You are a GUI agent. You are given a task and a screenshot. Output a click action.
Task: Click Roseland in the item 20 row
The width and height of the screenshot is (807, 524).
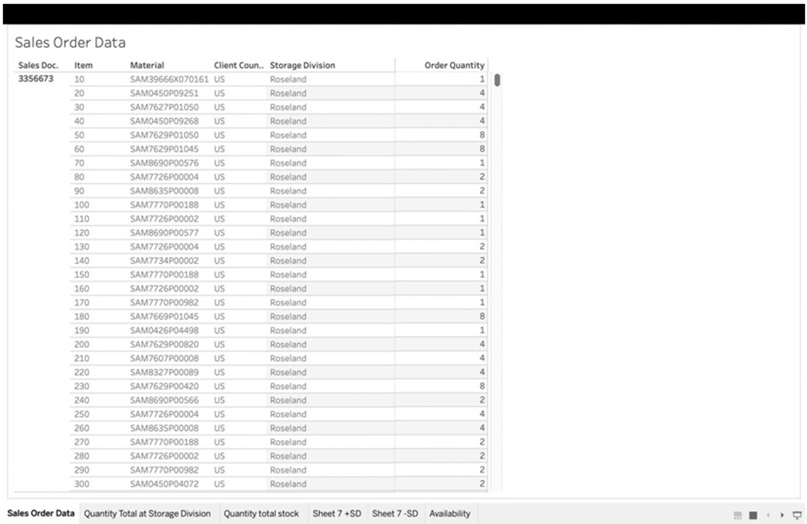click(x=288, y=93)
